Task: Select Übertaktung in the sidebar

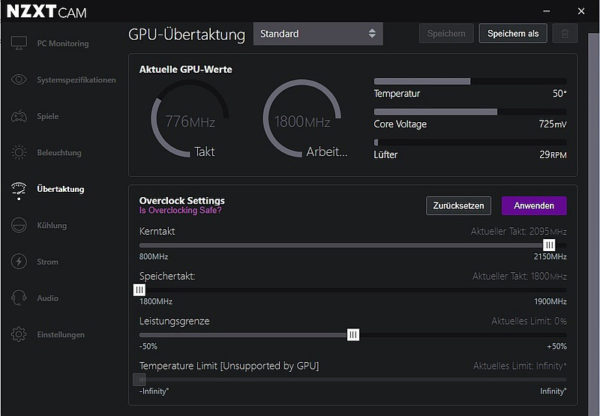Action: pyautogui.click(x=60, y=189)
